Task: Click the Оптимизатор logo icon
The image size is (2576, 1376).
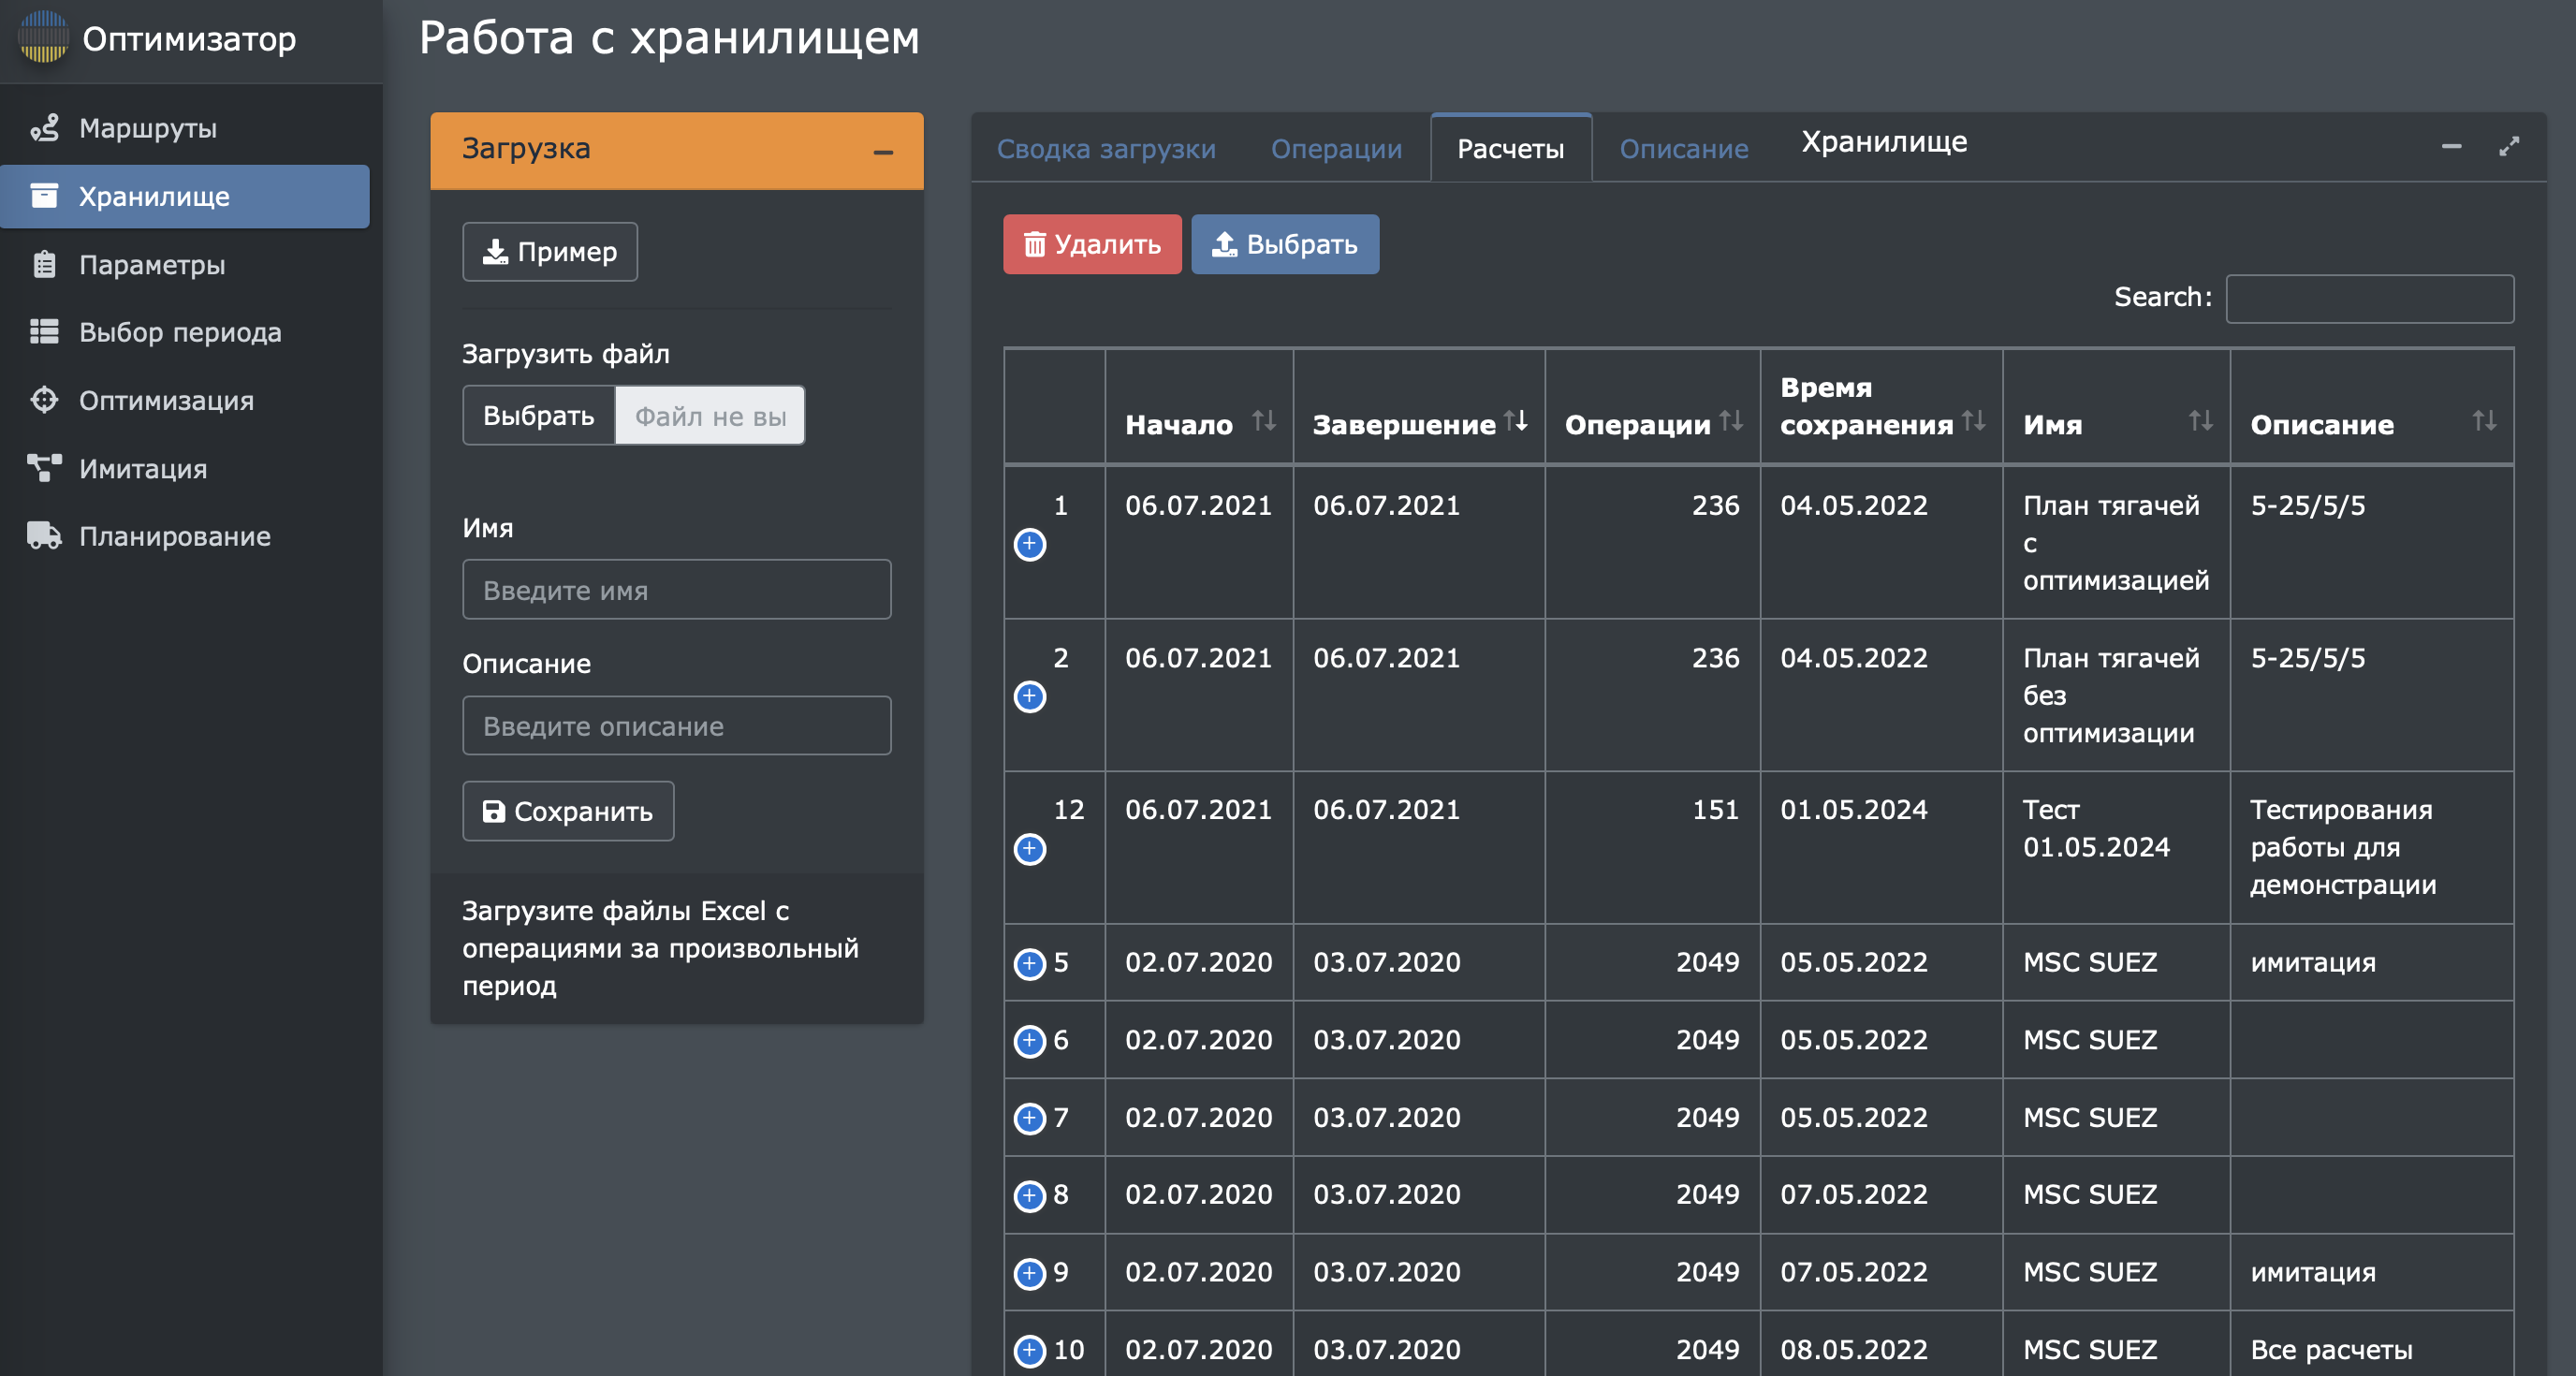Action: 43,38
